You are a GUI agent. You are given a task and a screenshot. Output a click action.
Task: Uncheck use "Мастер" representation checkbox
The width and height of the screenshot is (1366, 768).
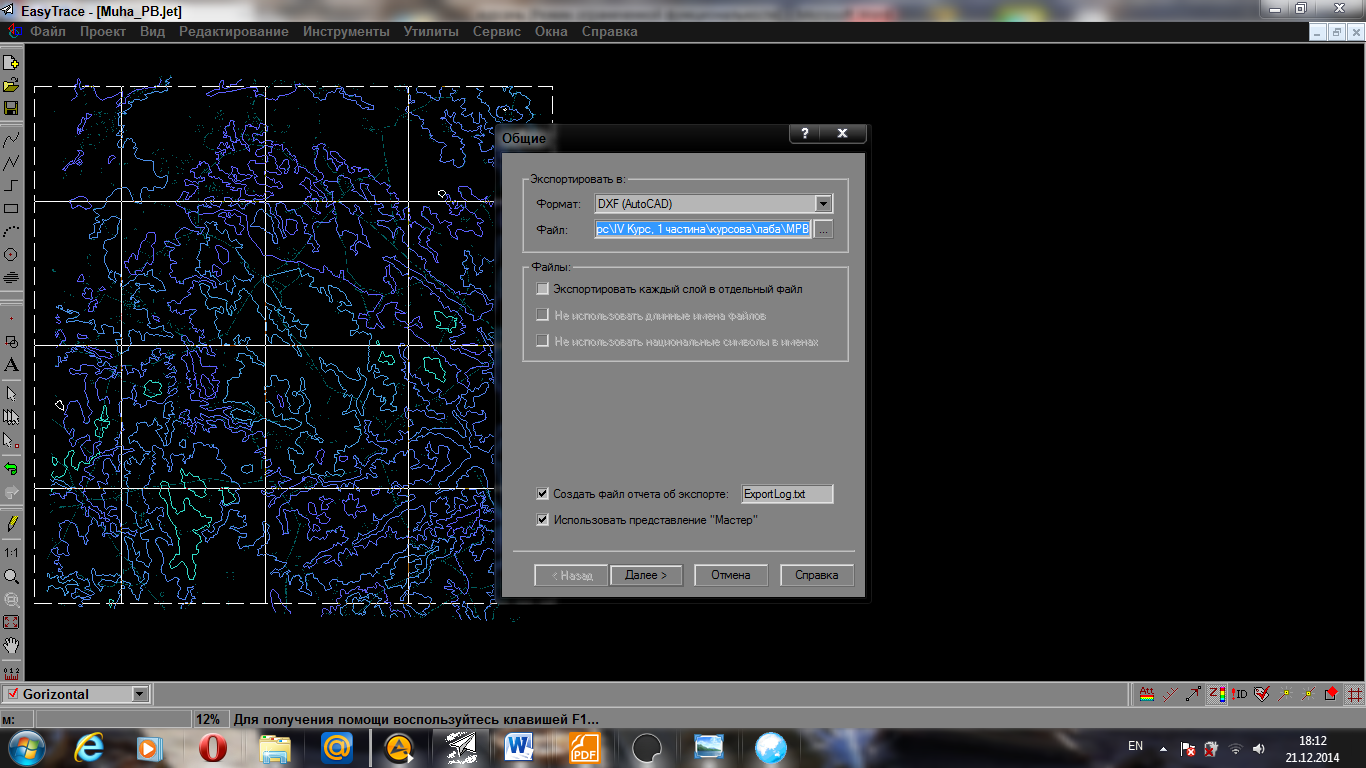click(543, 520)
